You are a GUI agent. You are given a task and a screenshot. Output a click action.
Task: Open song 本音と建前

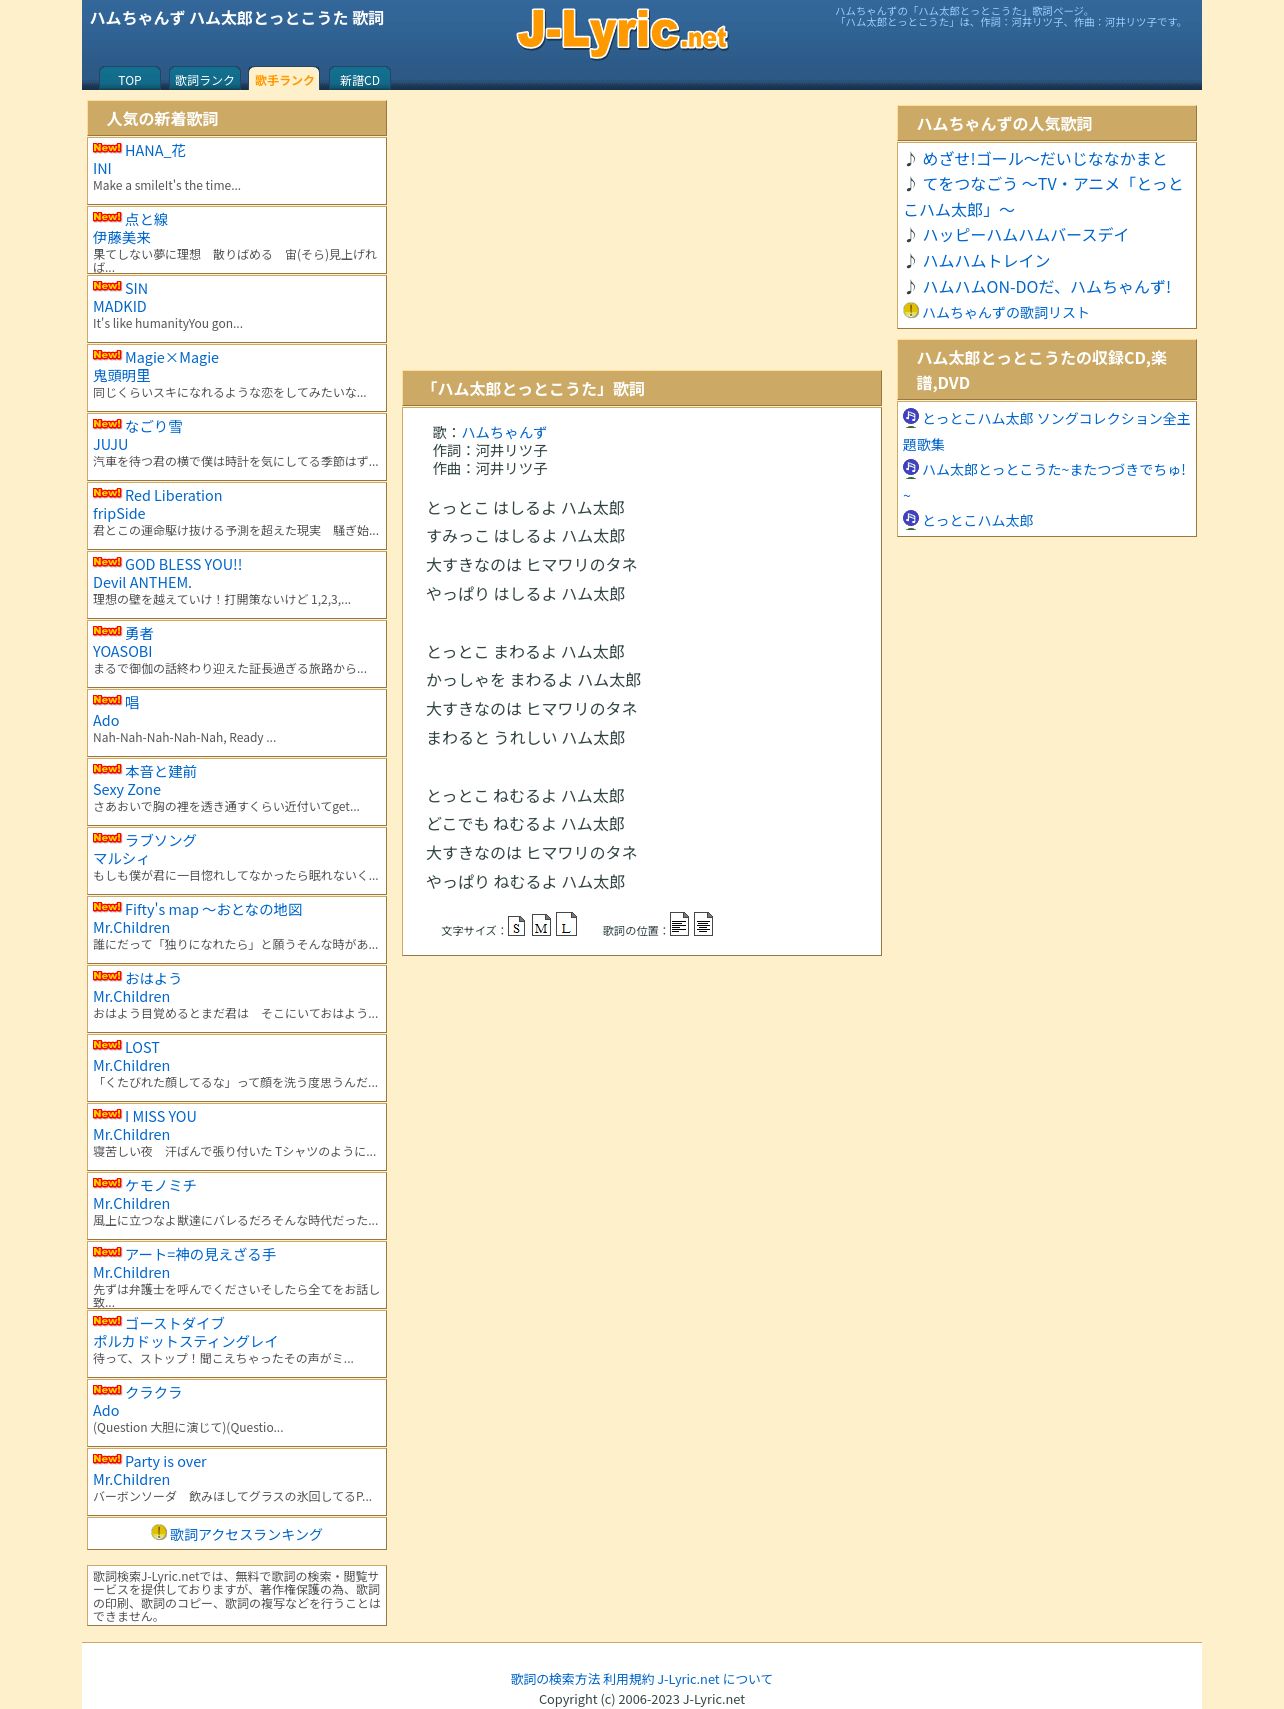coord(161,772)
